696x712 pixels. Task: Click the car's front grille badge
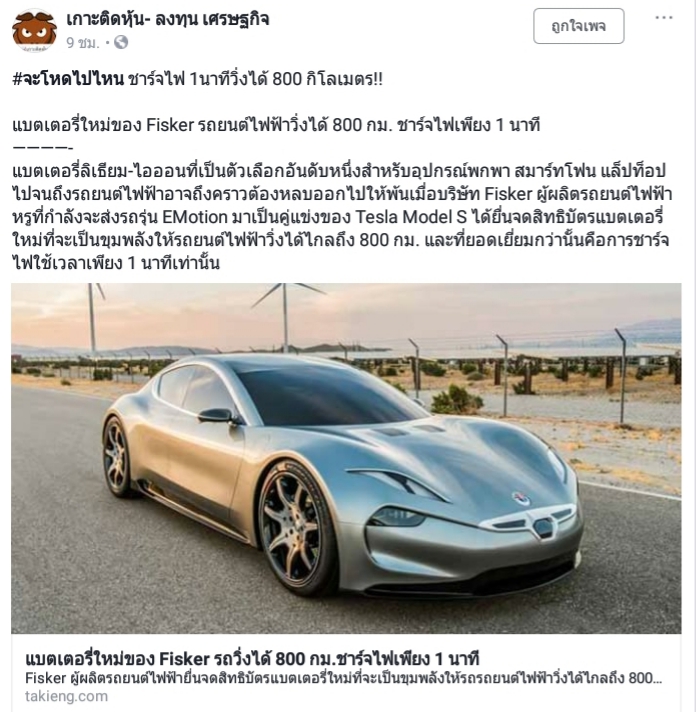(542, 527)
